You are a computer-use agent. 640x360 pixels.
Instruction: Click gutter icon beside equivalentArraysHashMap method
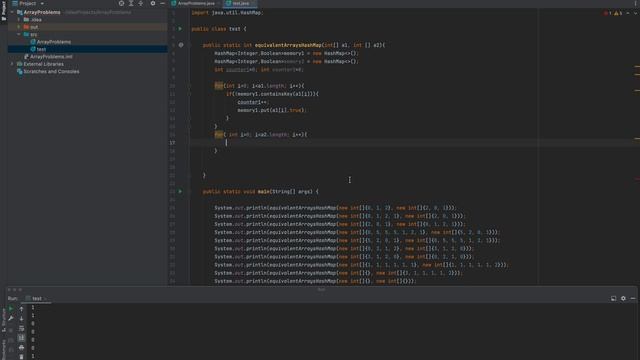pos(181,45)
